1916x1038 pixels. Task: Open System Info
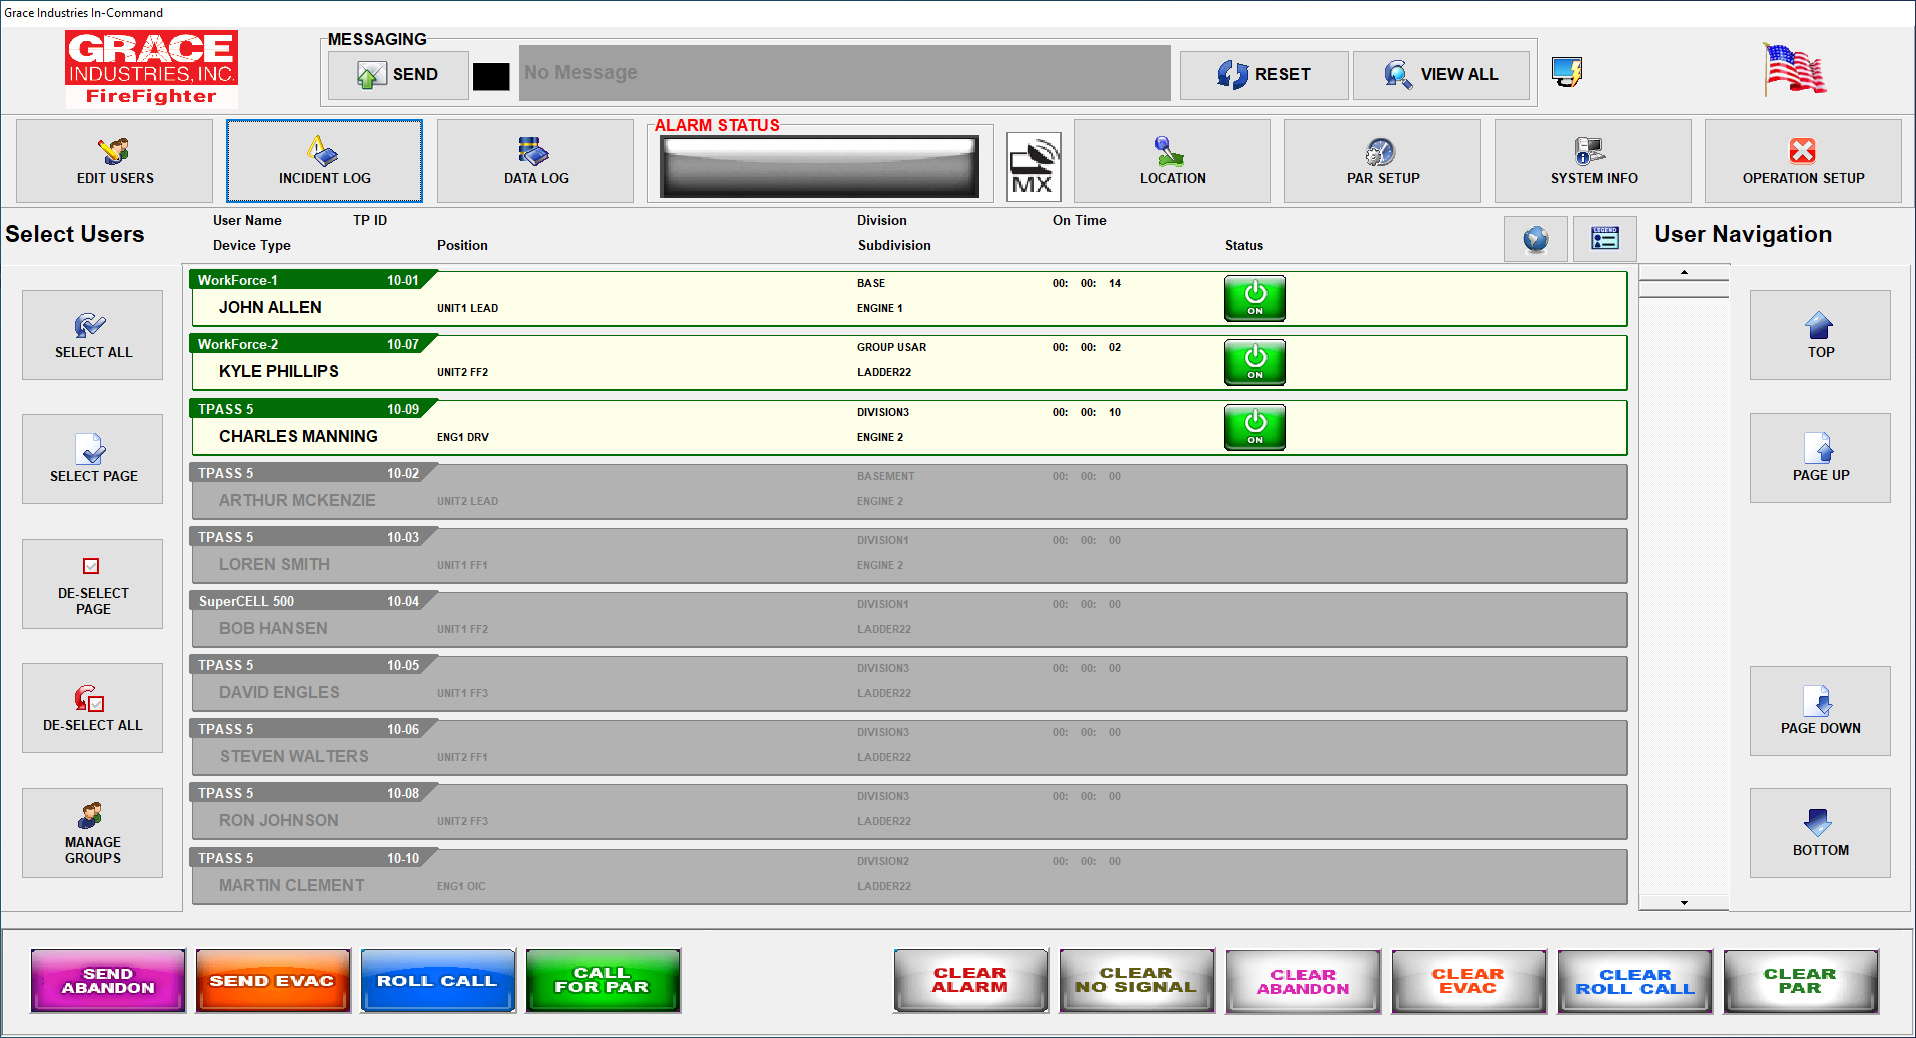pyautogui.click(x=1593, y=161)
